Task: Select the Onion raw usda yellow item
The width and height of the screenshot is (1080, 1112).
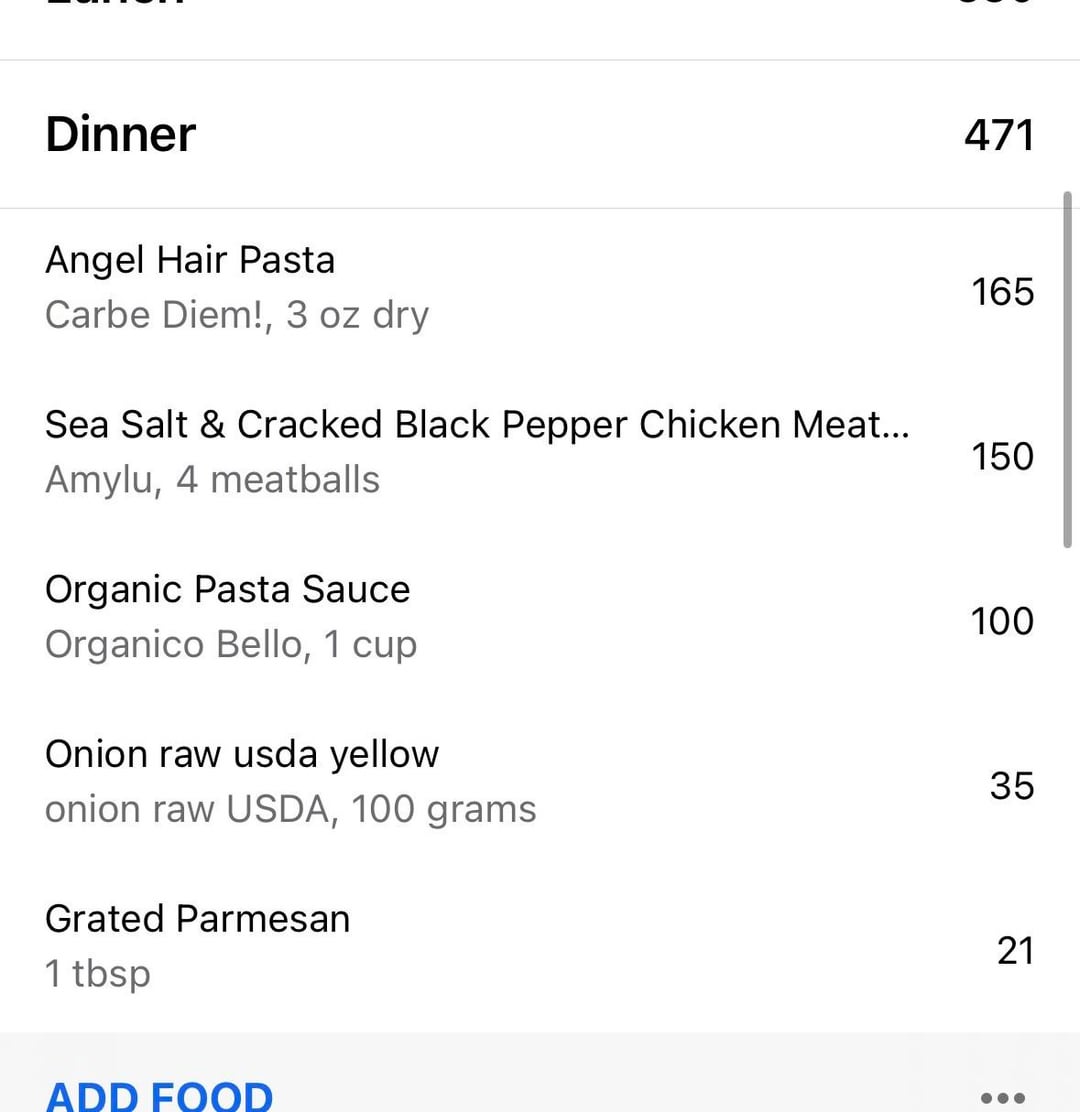Action: pyautogui.click(x=241, y=754)
